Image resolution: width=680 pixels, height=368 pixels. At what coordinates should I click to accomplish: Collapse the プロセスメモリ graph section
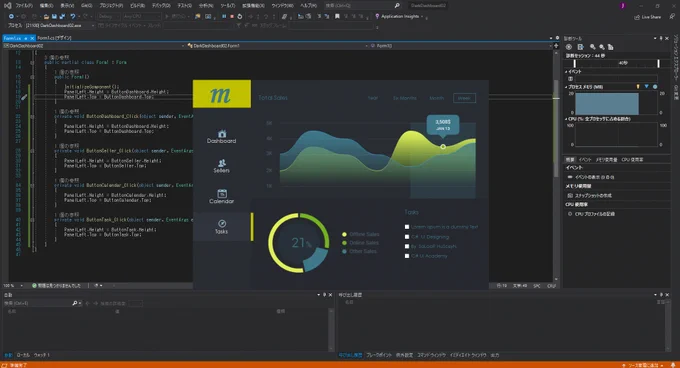(x=566, y=87)
